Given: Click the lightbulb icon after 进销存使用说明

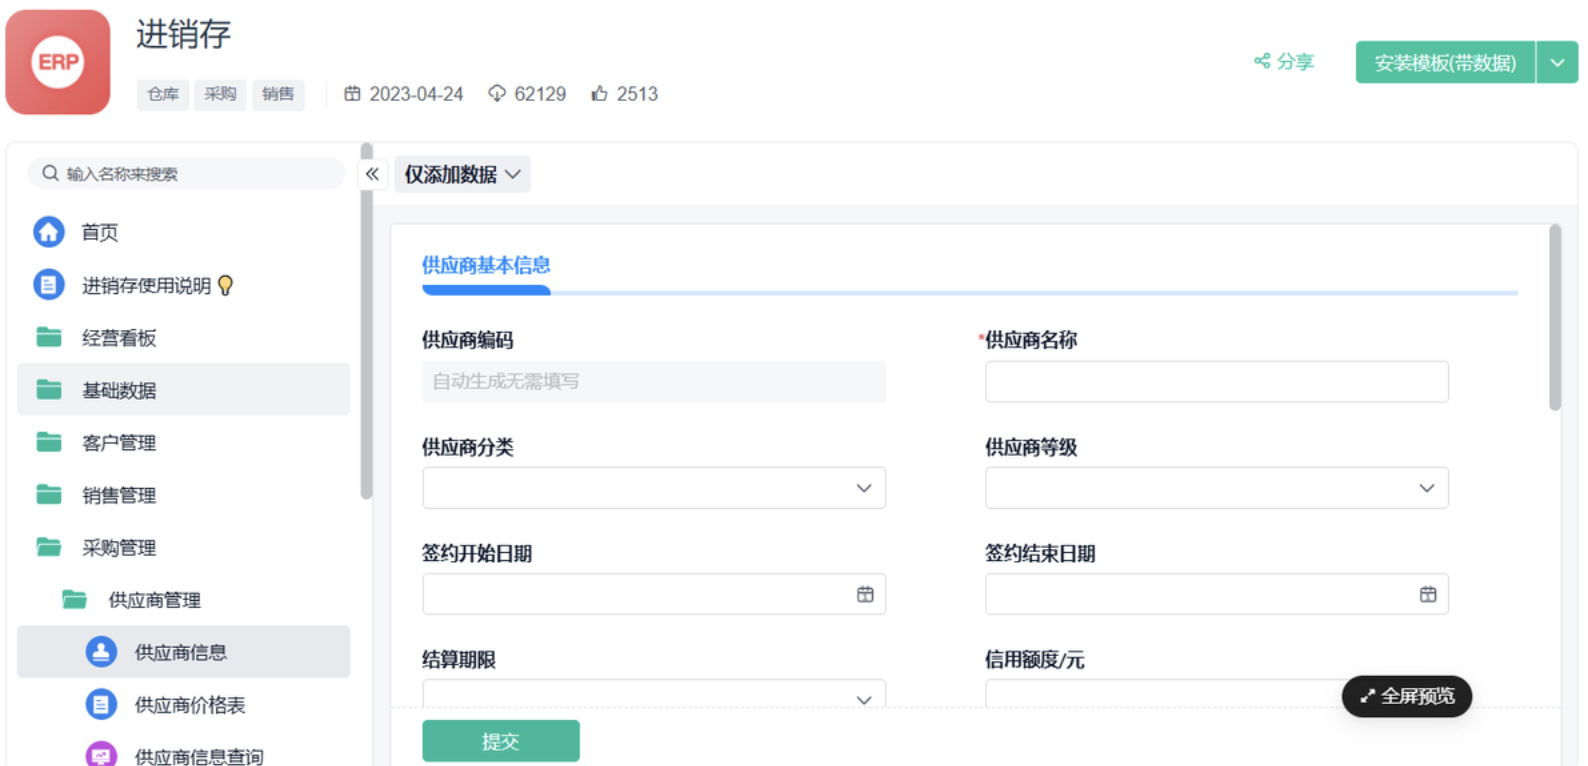Looking at the screenshot, I should click(226, 286).
